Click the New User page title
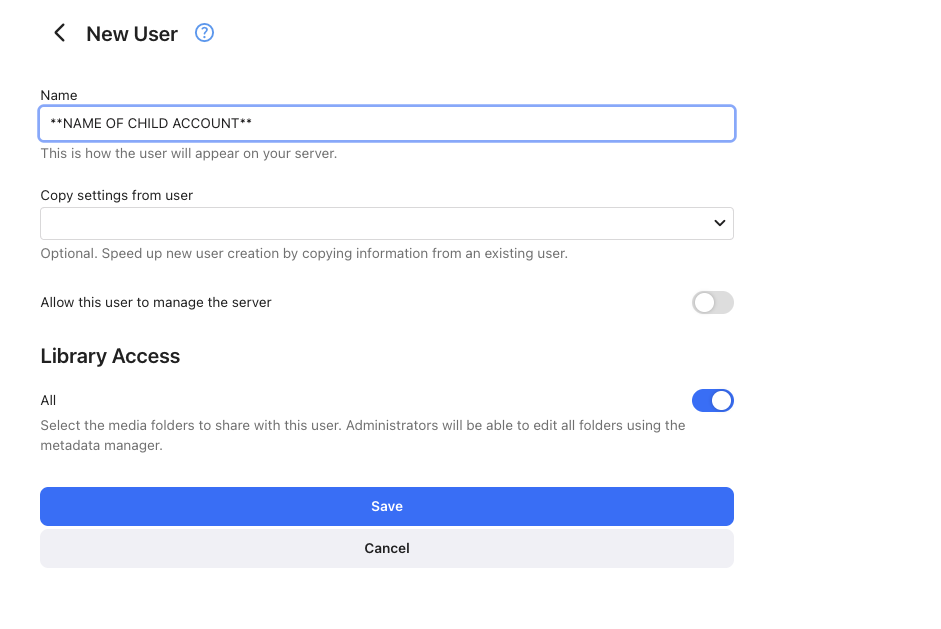 coord(131,33)
